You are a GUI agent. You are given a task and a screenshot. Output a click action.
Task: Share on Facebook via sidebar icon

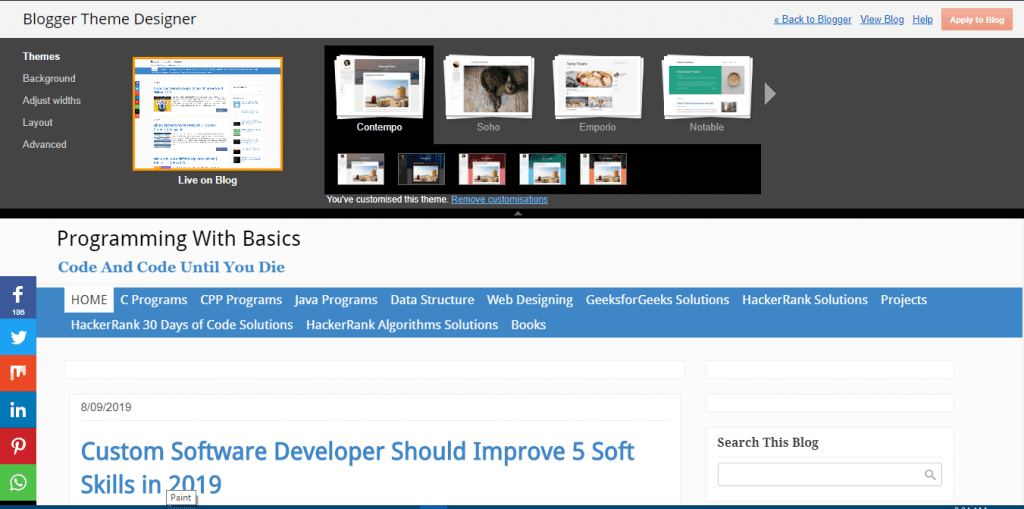tap(18, 297)
